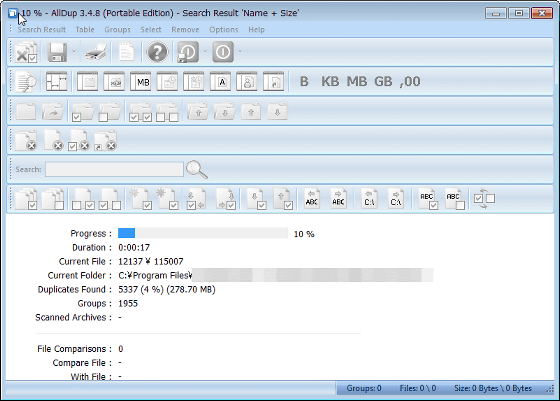Select the B size unit
This screenshot has width=560, height=401.
click(x=304, y=82)
